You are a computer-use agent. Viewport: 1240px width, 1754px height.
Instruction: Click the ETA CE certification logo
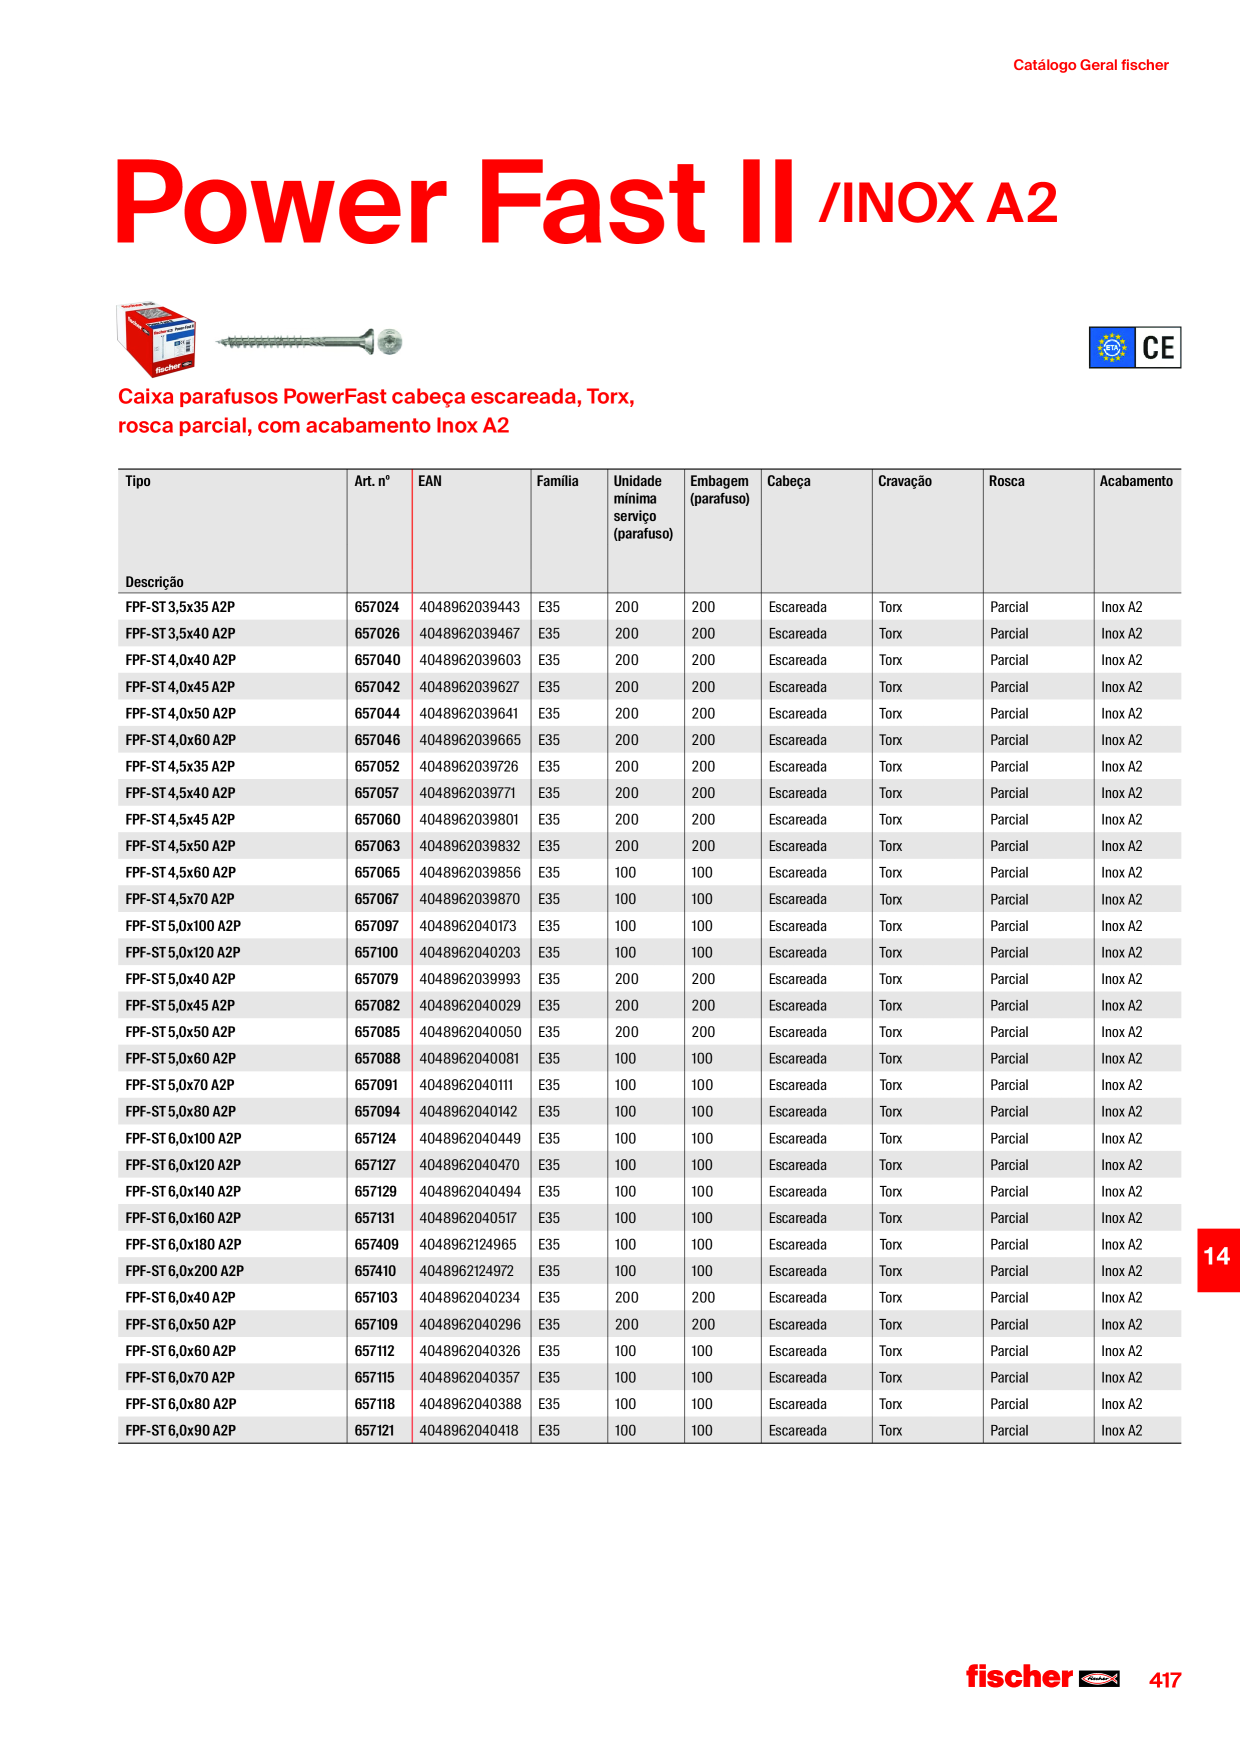pos(1135,348)
